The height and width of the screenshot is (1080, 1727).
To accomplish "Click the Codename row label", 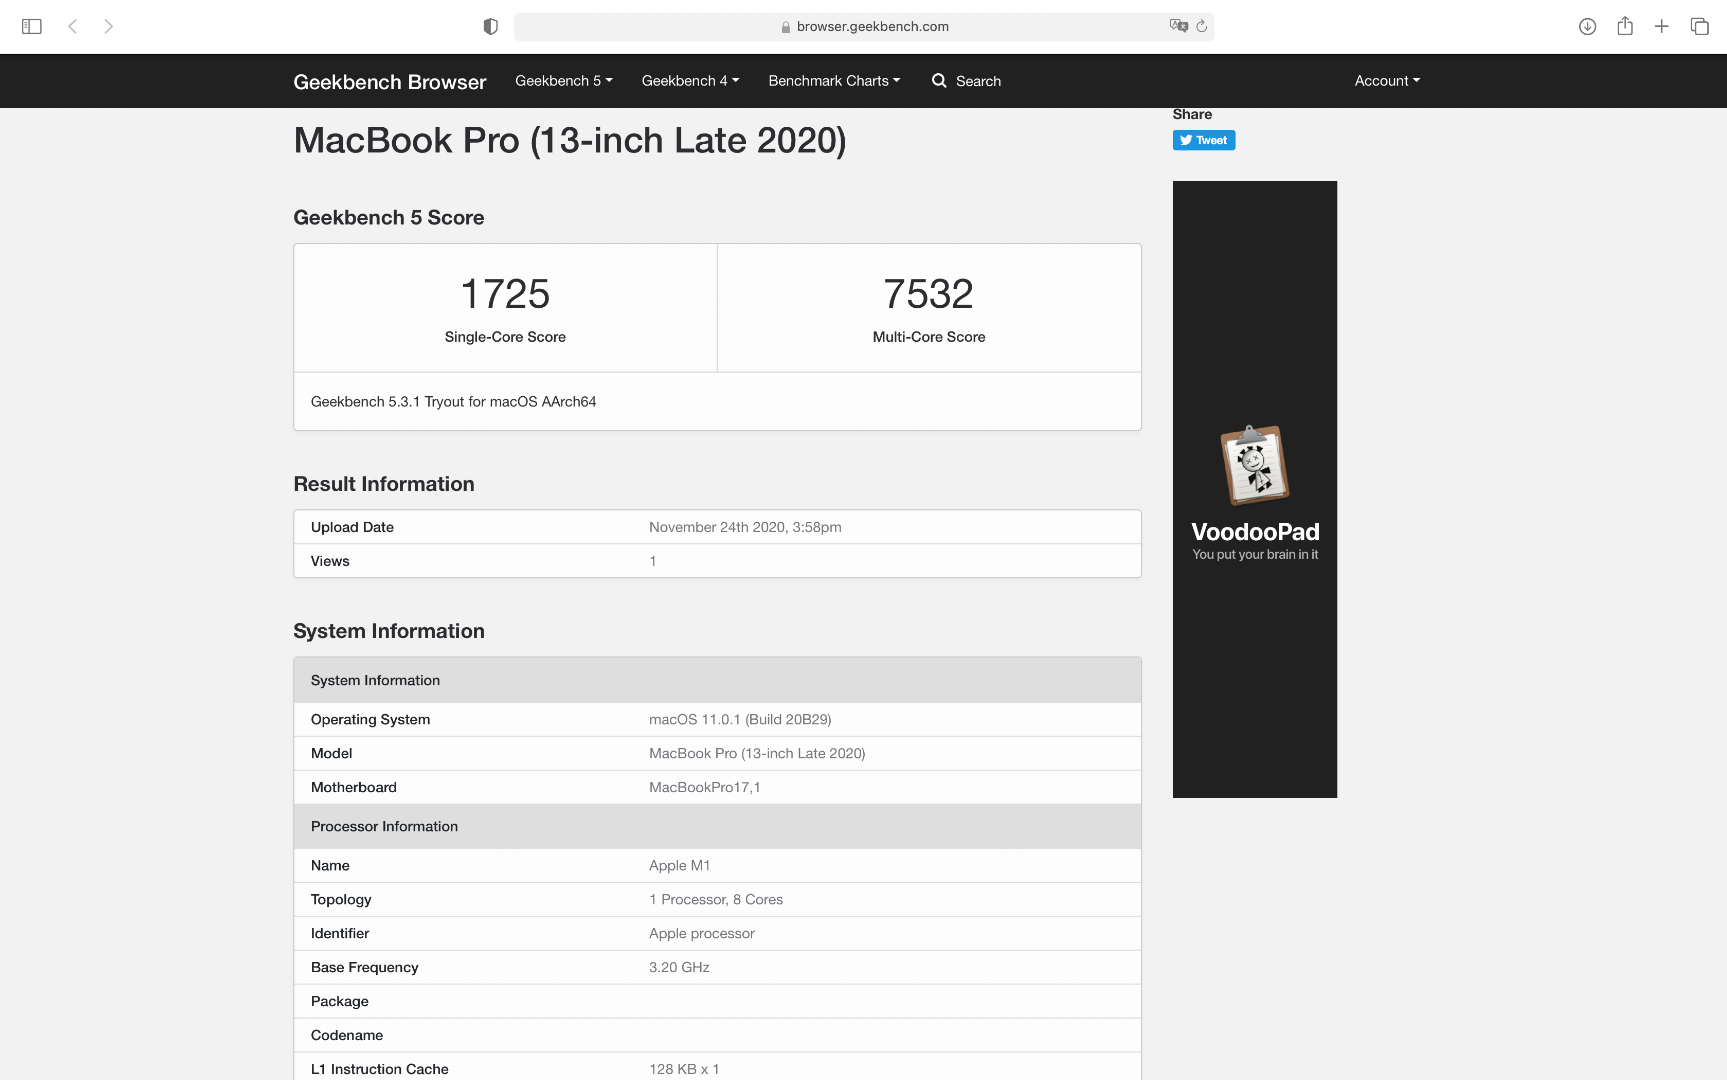I will click(347, 1035).
